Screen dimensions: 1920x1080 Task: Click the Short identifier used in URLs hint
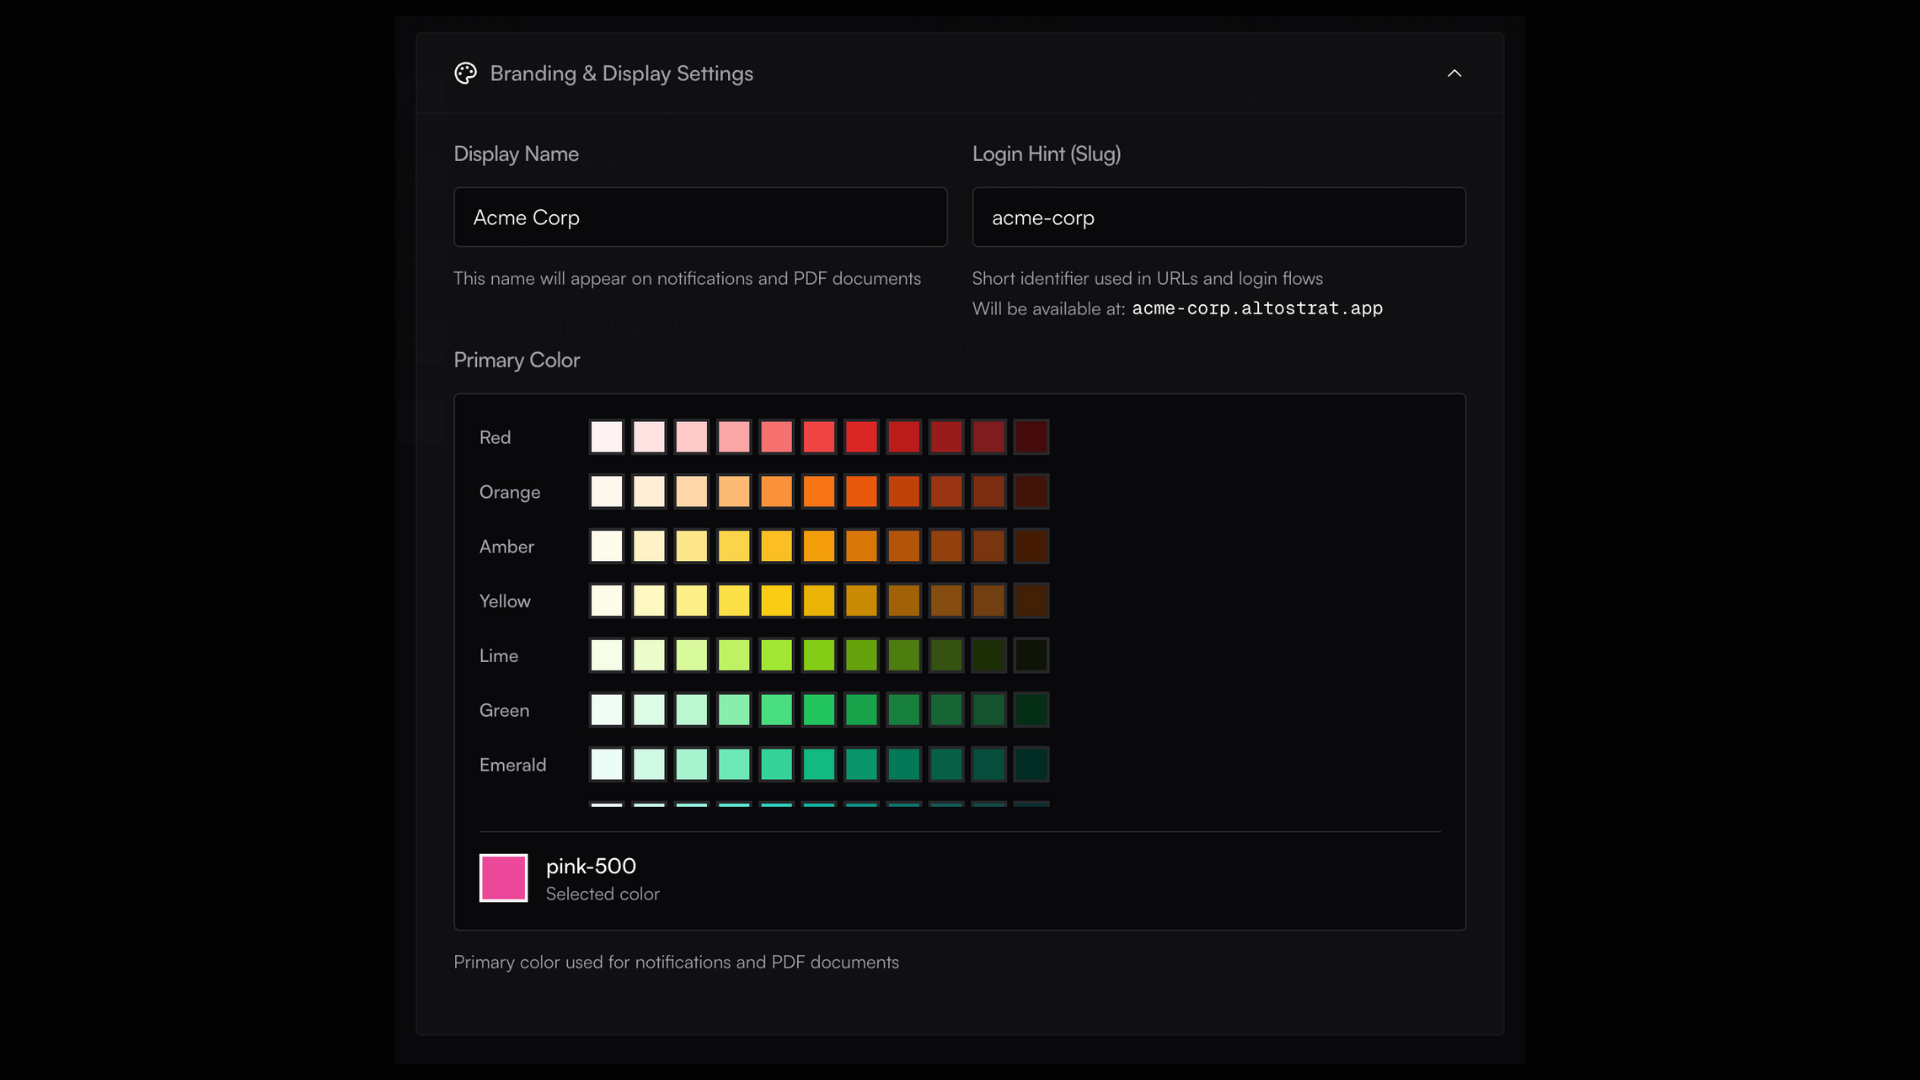(1147, 278)
